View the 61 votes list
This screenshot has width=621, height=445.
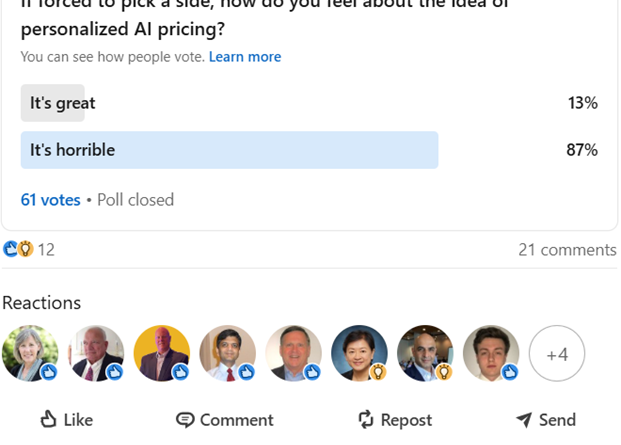point(50,200)
